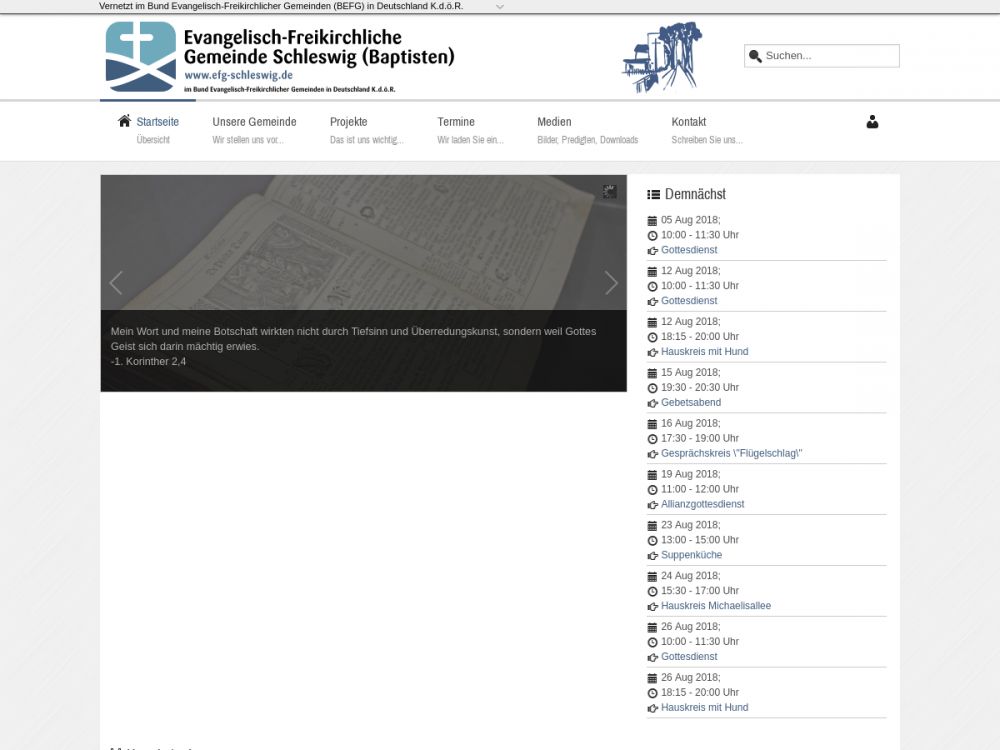Click the magnifier icon in search box

756,56
